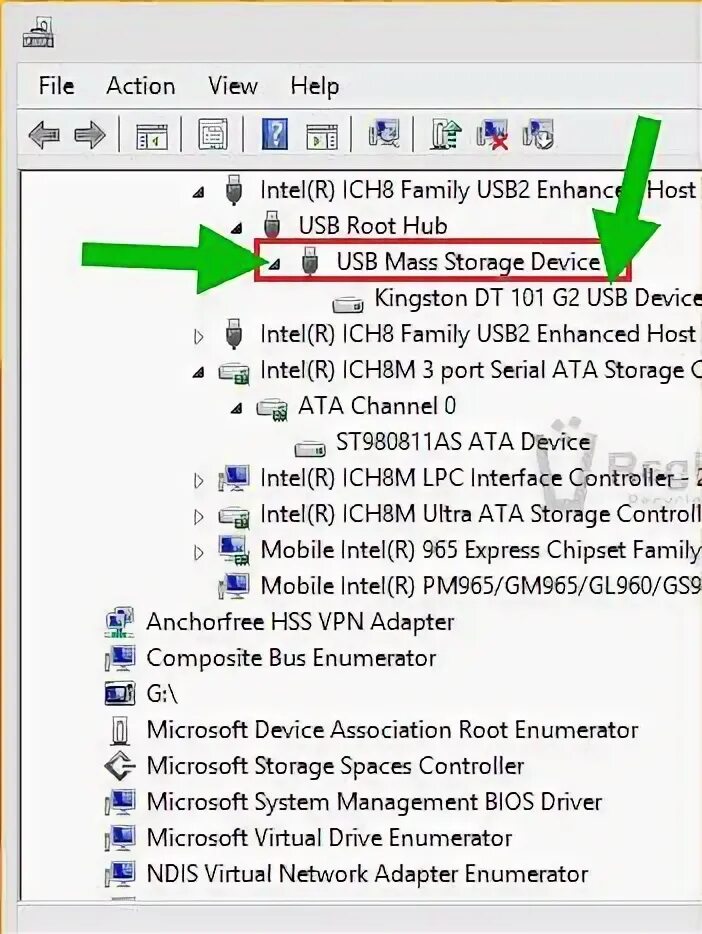Click the Uninstall device icon with red X

[x=492, y=135]
